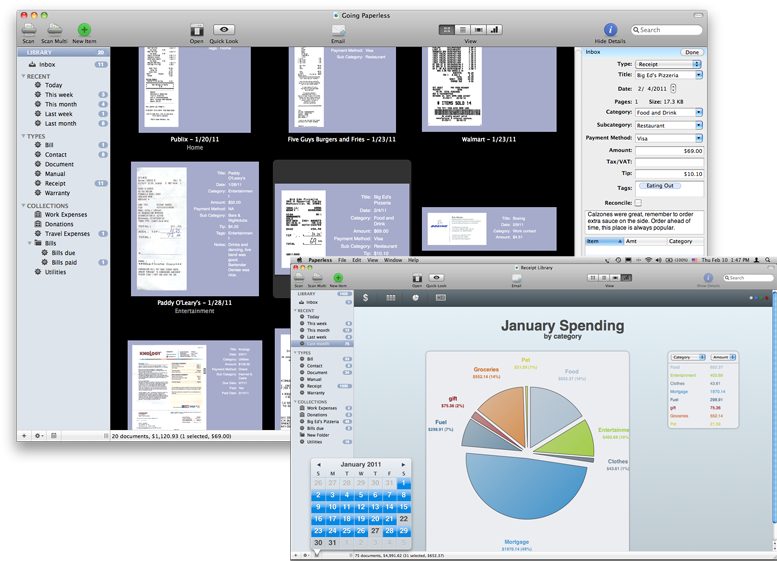Screen dimensions: 777x561
Task: Click the Email icon in Going Paperless toolbar
Action: (338, 30)
